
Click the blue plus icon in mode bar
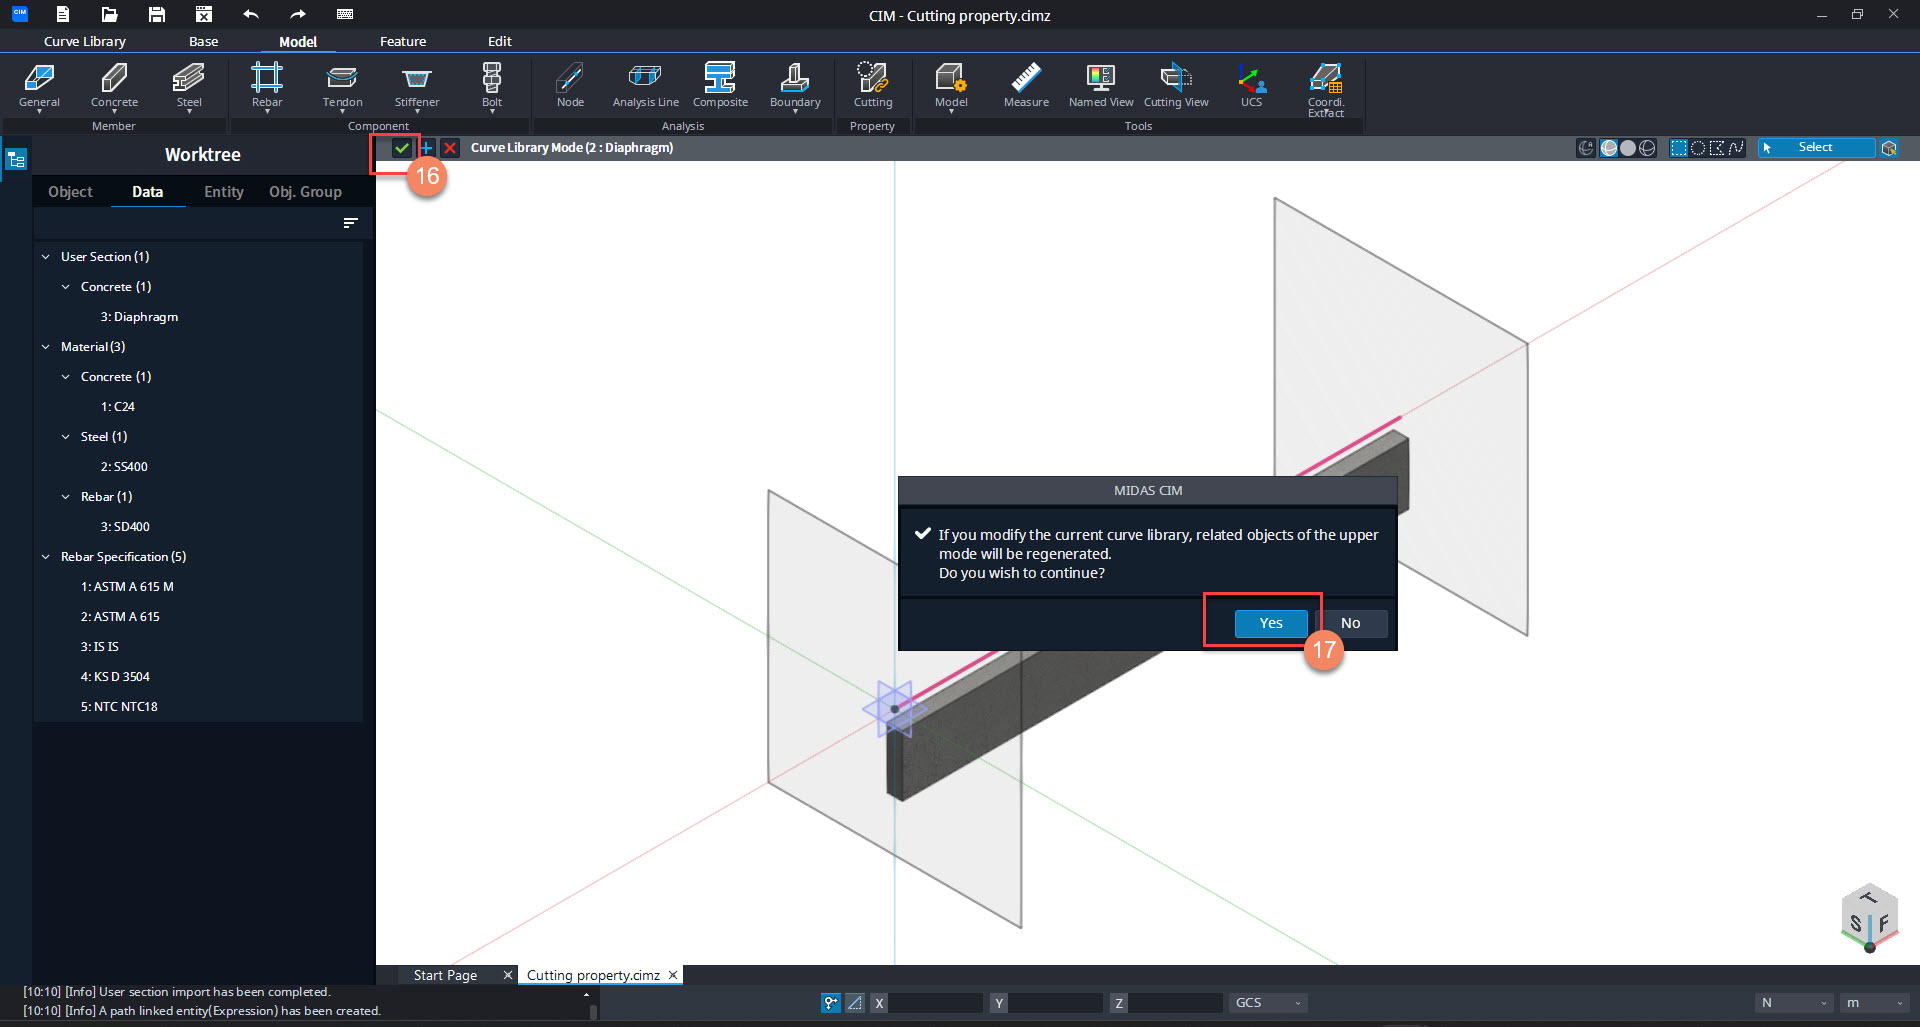[x=426, y=148]
